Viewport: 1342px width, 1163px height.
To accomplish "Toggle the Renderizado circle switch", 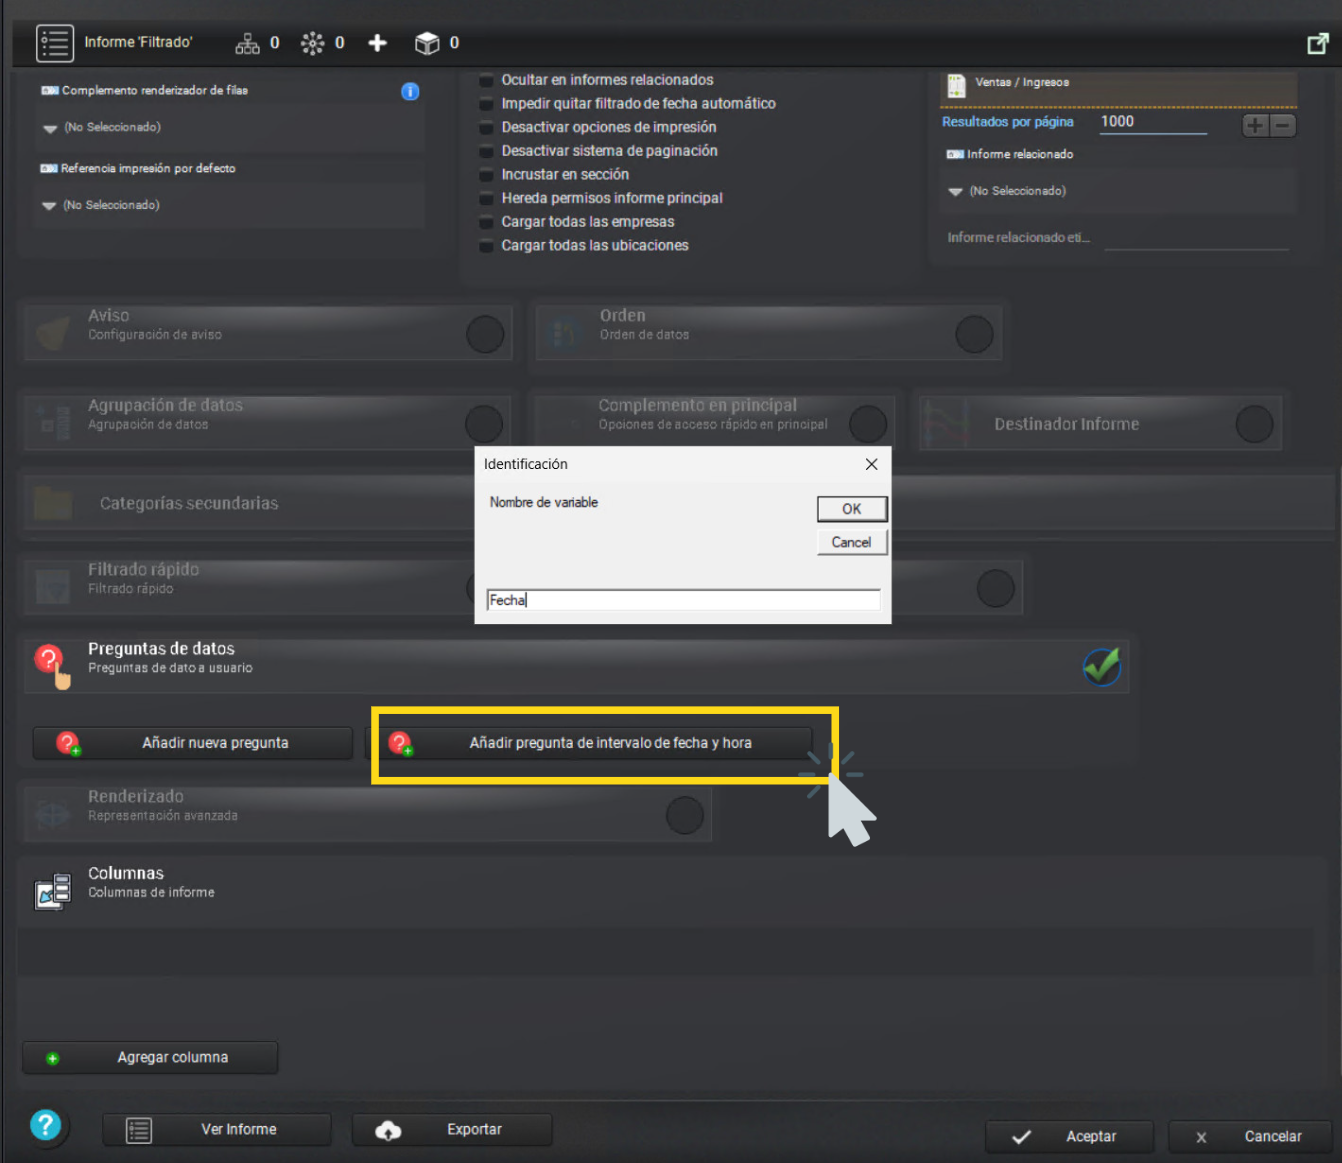I will [685, 815].
